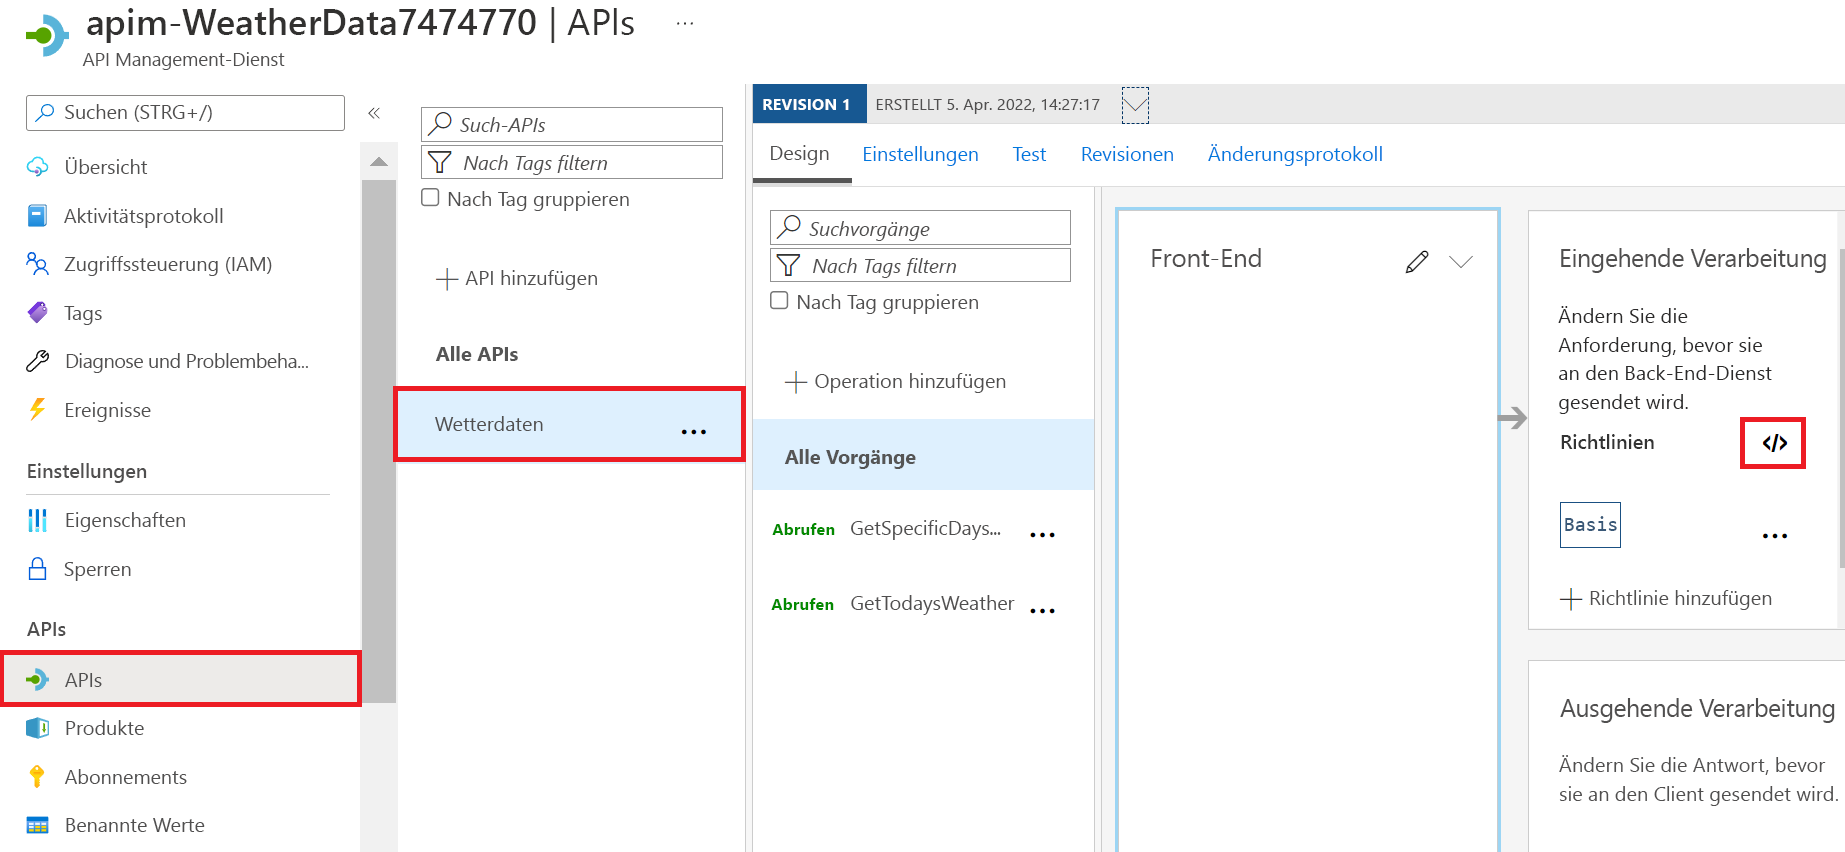Click the Suchvorgänge search field
This screenshot has width=1845, height=852.
pos(920,228)
